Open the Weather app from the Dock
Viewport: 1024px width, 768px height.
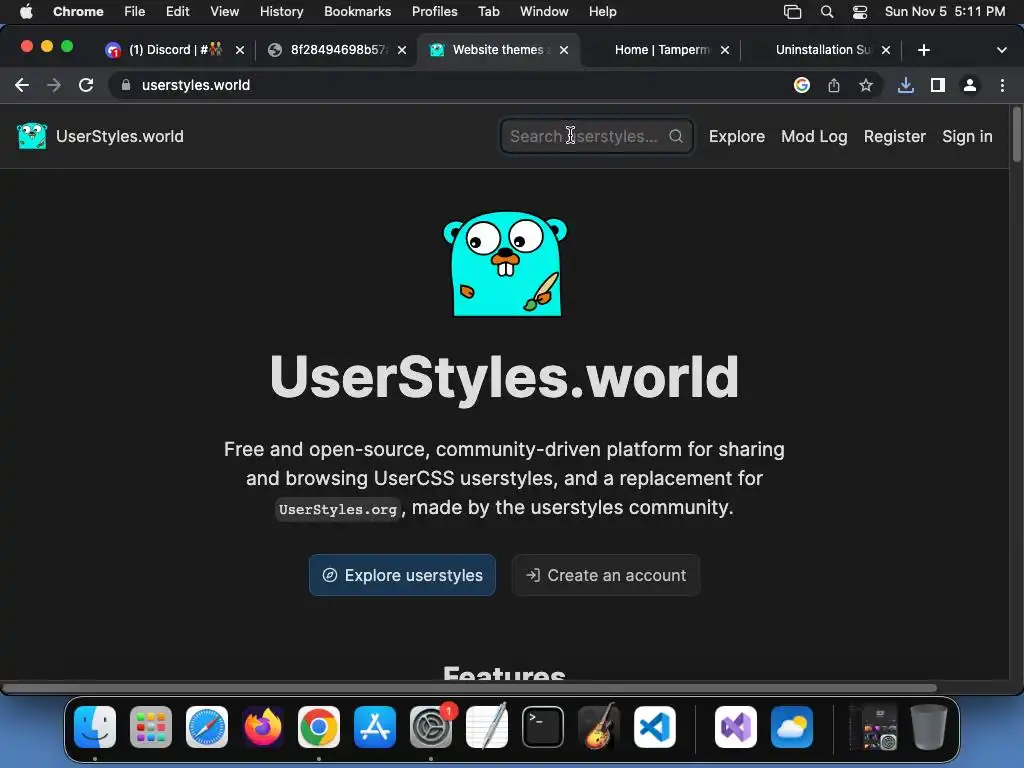tap(792, 727)
